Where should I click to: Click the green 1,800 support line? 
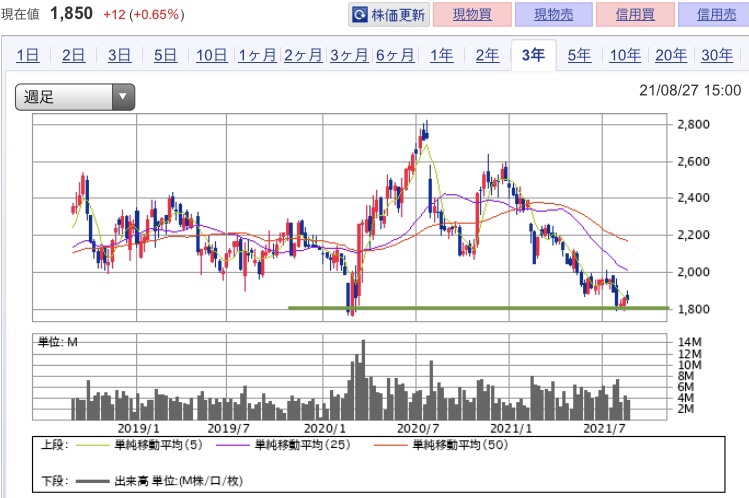478,308
